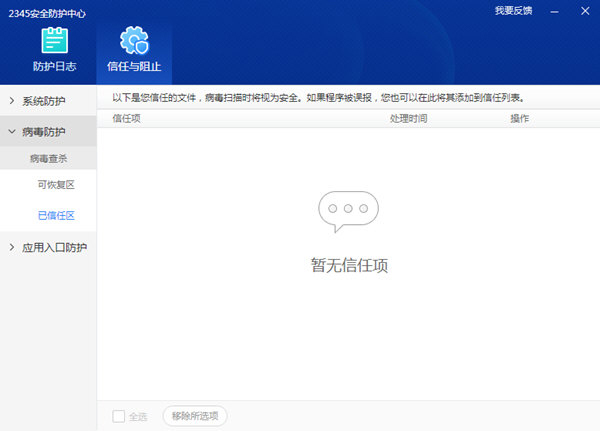
Task: Tick the 全选 select-all checkbox
Action: click(119, 416)
